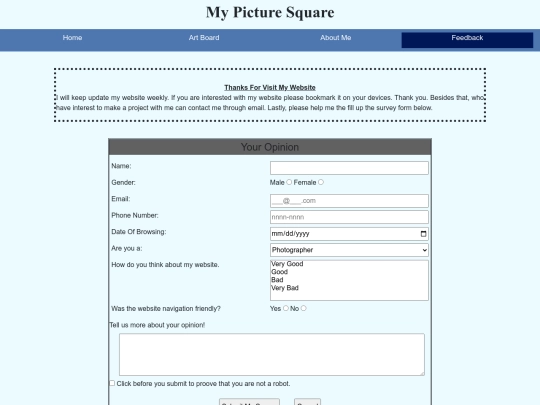
Task: Expand the Photographer dropdown
Action: point(349,250)
